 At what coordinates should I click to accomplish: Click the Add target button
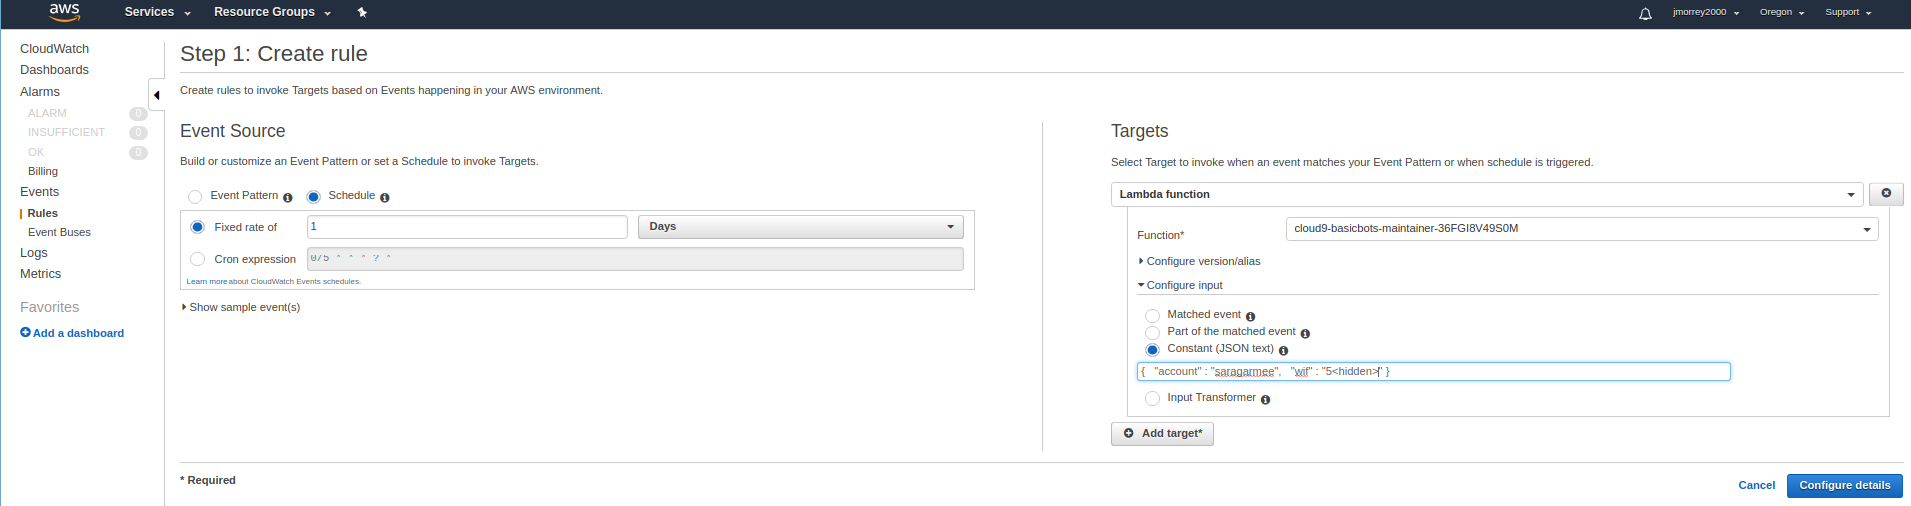[x=1162, y=433]
